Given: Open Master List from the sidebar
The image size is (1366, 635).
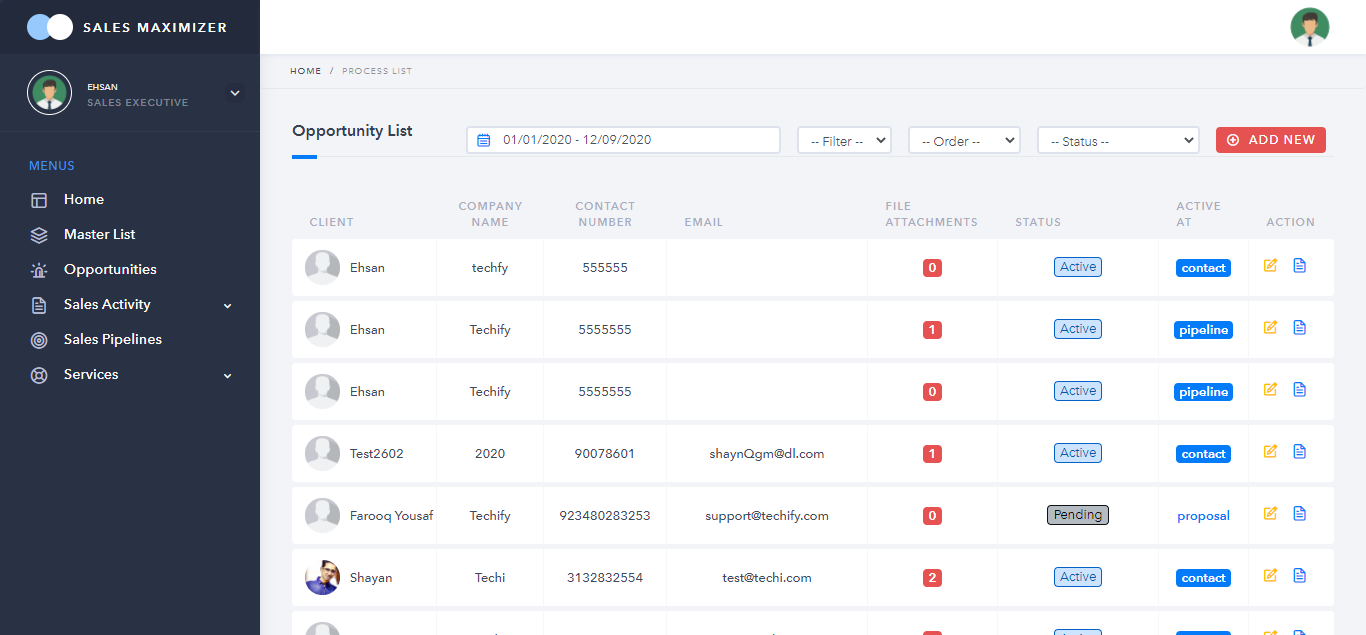Looking at the screenshot, I should [x=99, y=234].
